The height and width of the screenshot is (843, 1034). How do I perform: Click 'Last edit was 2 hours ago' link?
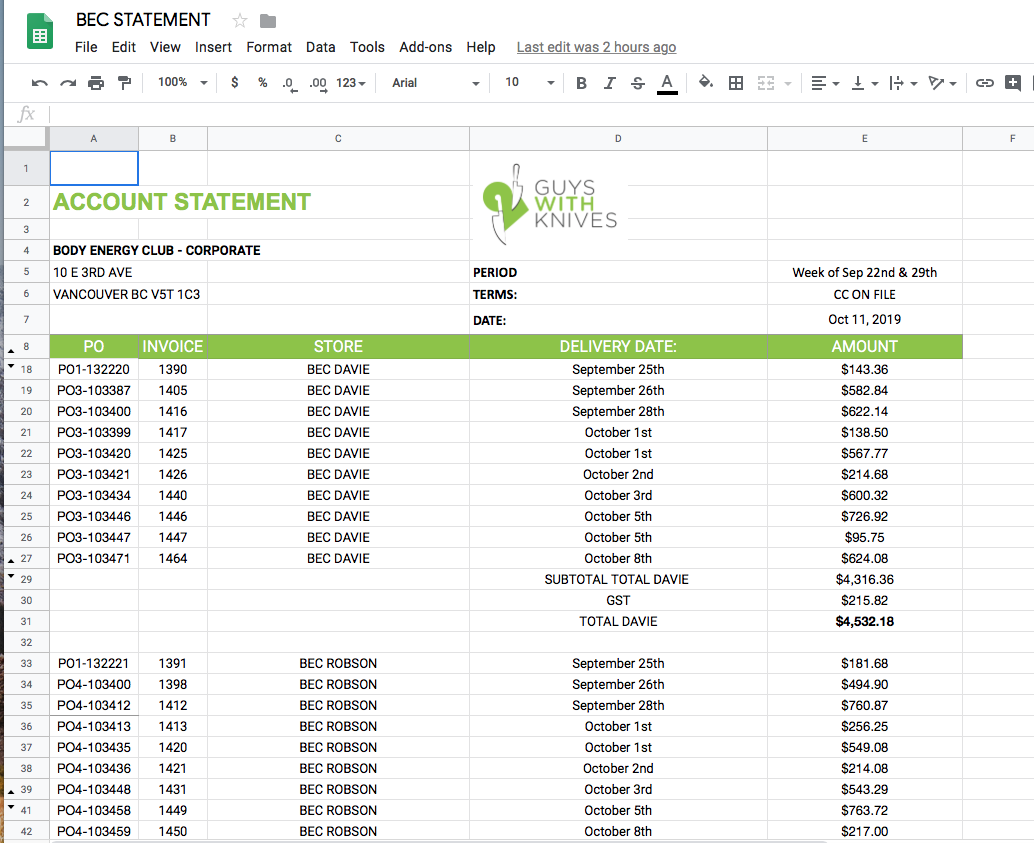[596, 47]
